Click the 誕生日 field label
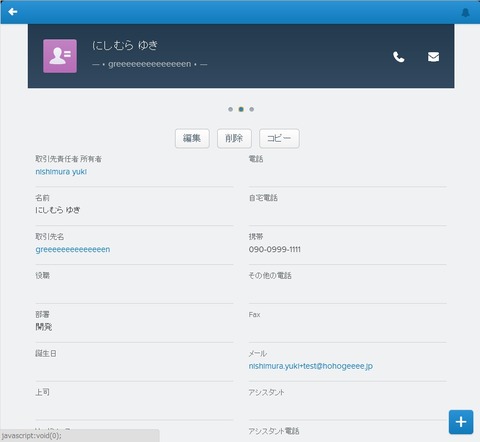Image resolution: width=480 pixels, height=442 pixels. tap(46, 353)
